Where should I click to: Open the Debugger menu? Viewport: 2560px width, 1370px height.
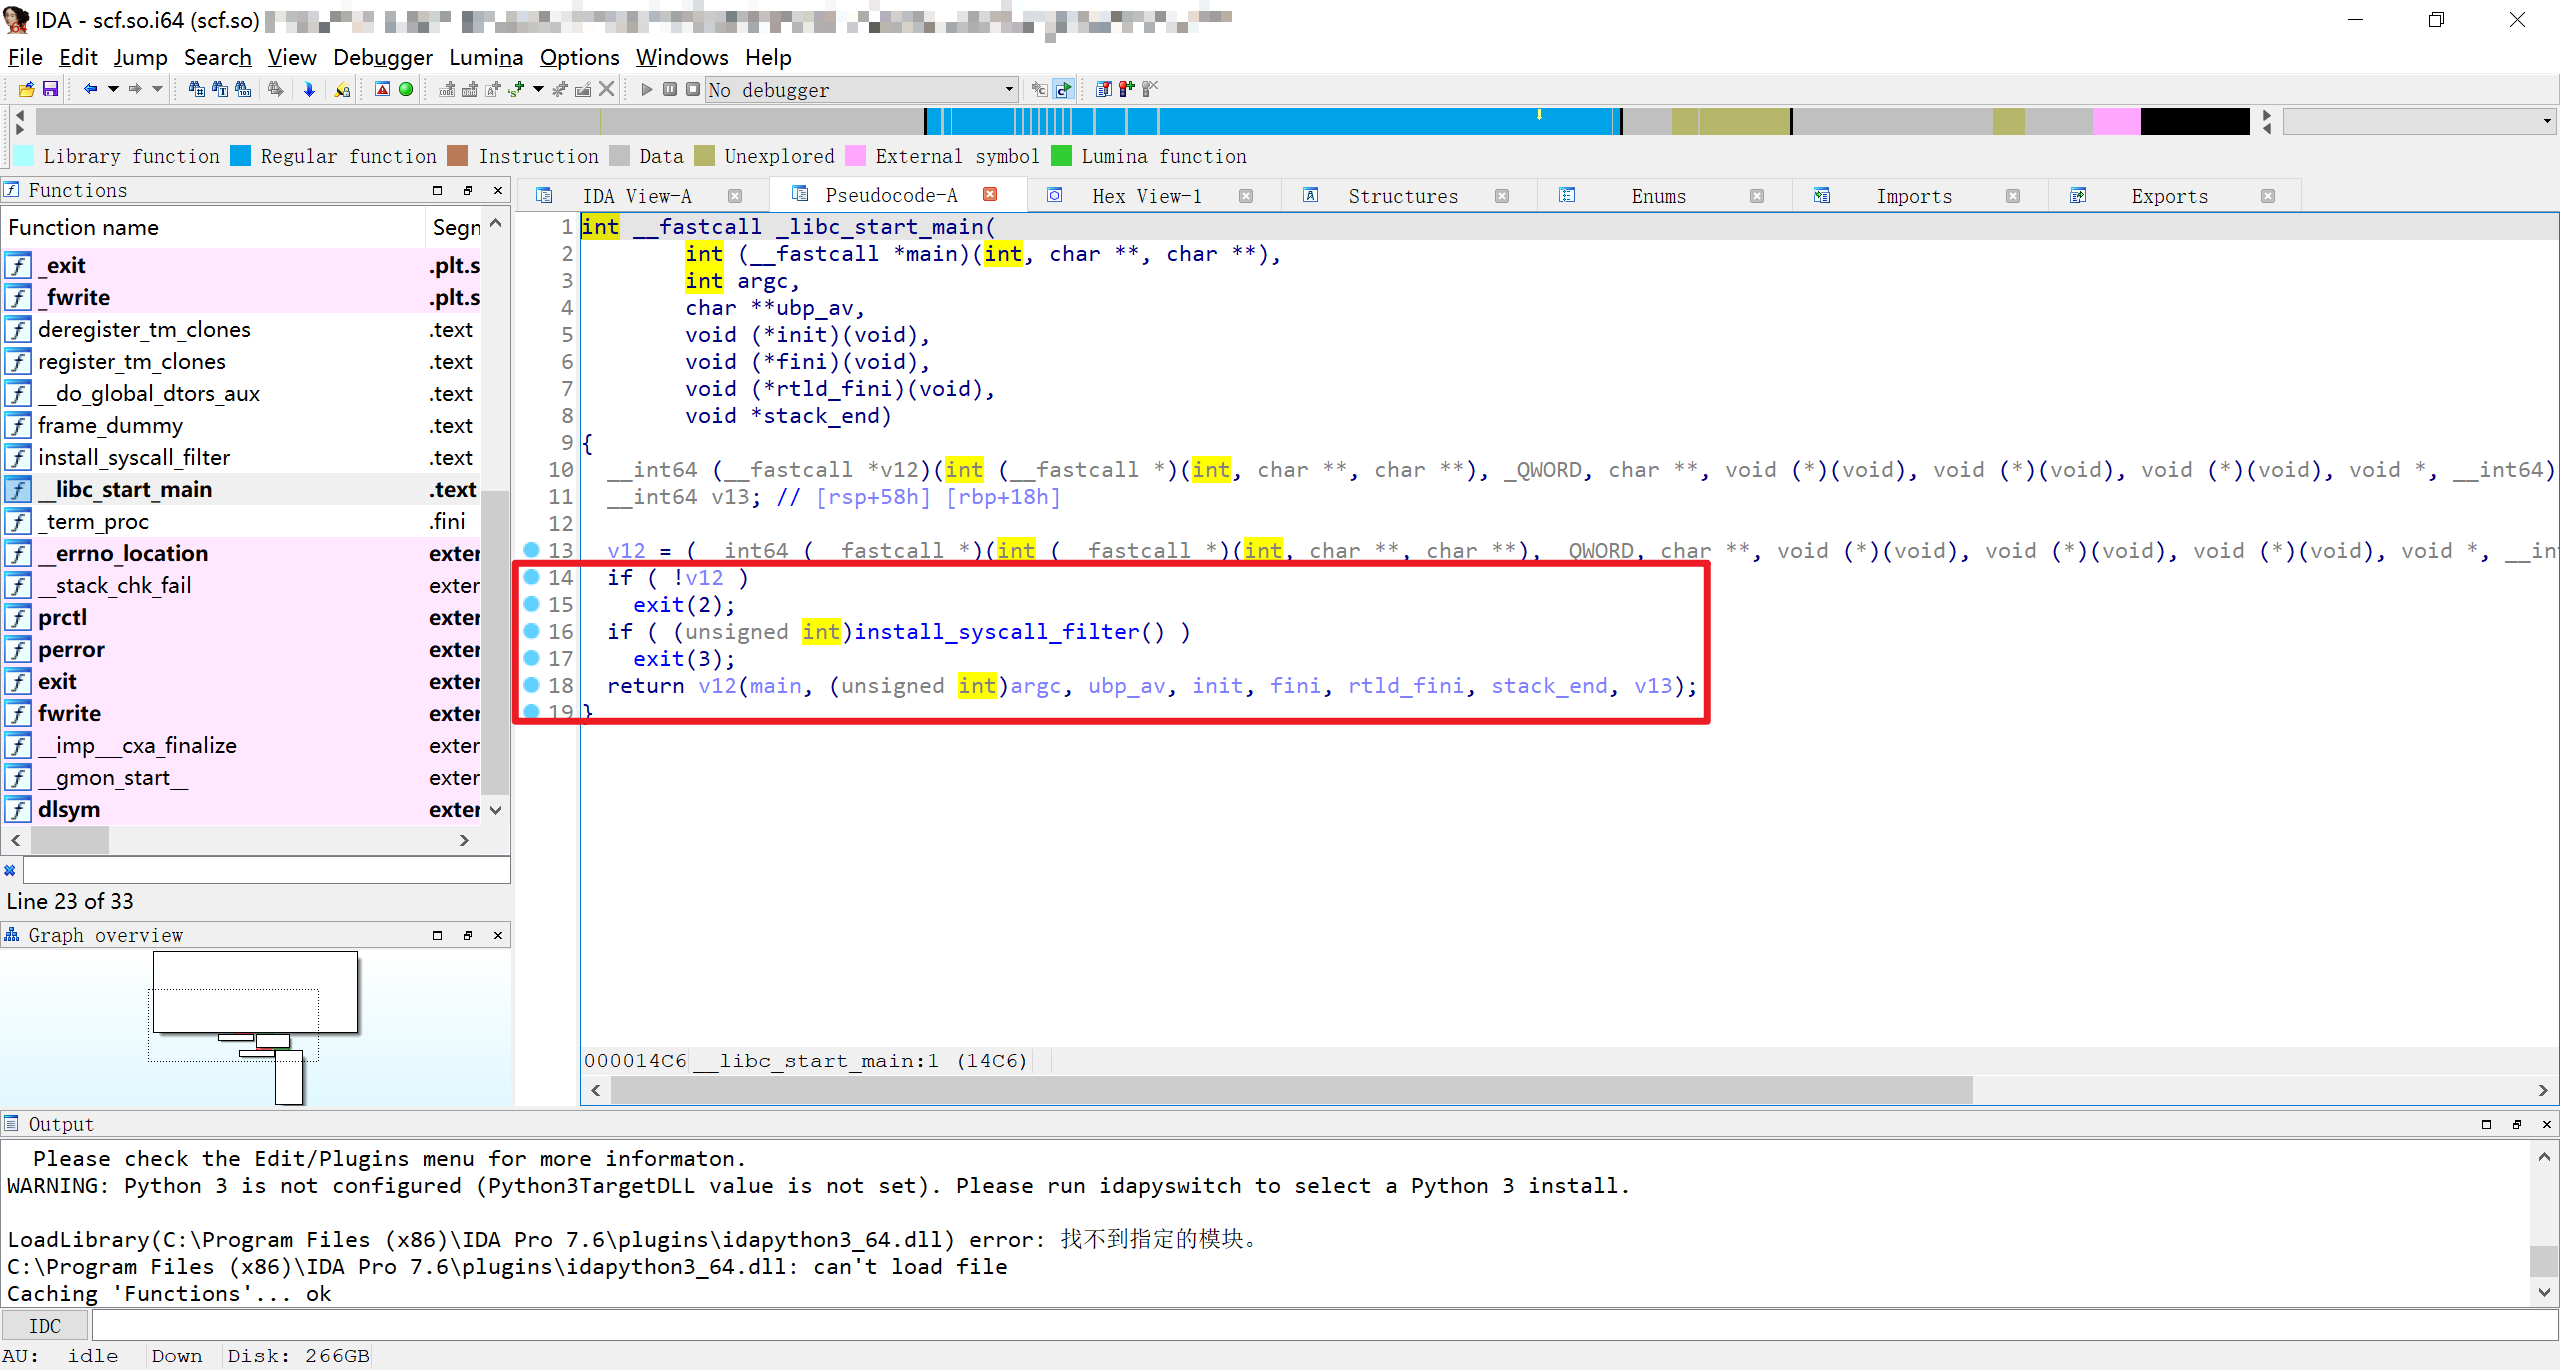[x=383, y=57]
